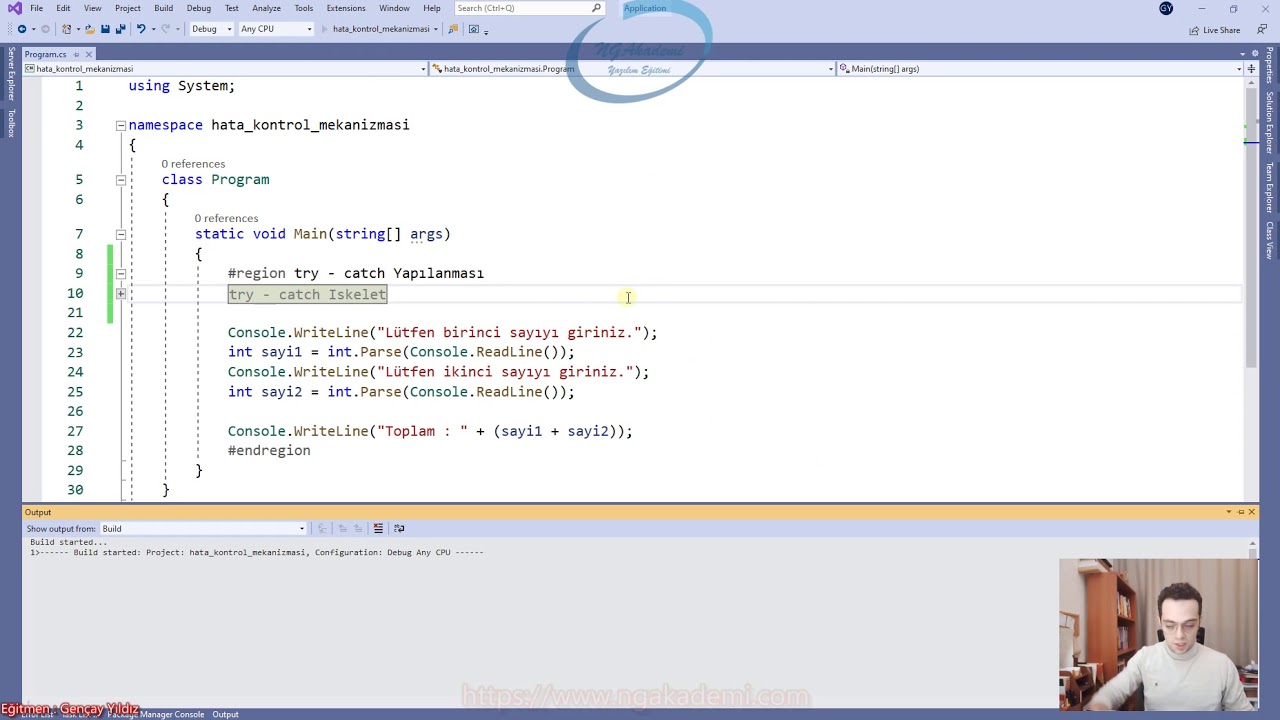Collapse the class Program block at line 5
1280x720 pixels.
click(x=120, y=180)
